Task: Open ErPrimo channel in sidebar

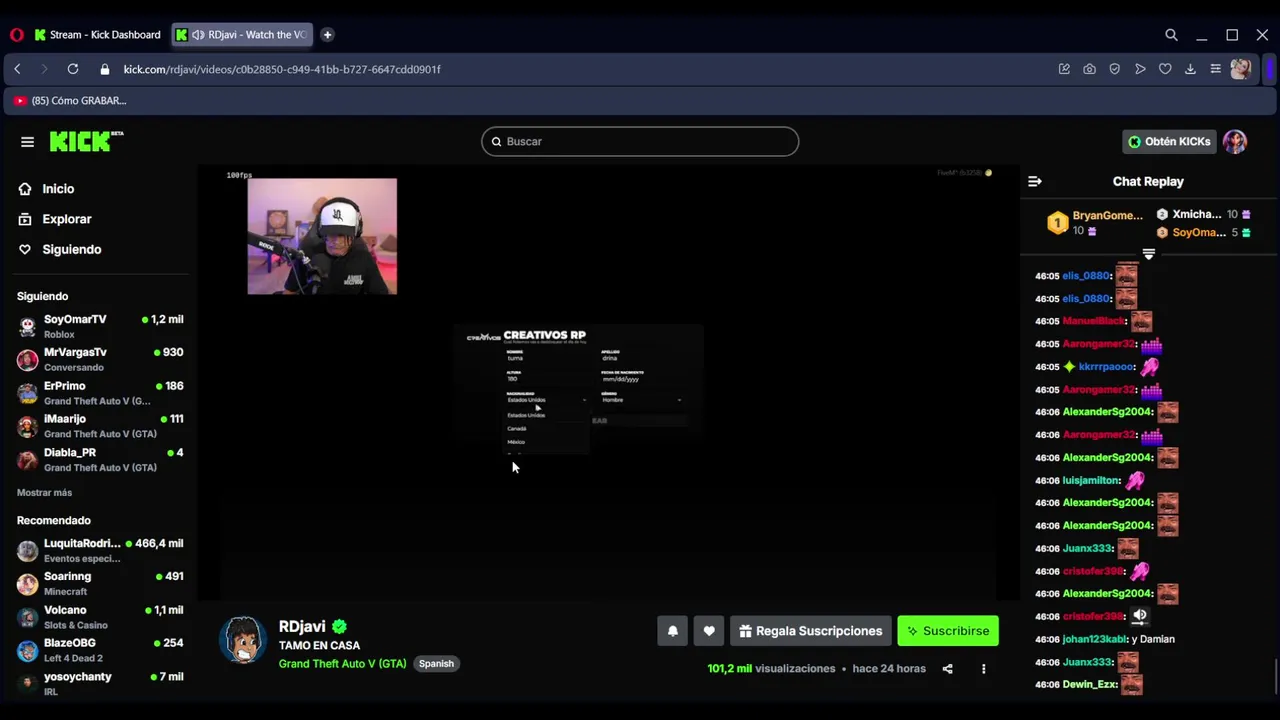Action: [100, 393]
